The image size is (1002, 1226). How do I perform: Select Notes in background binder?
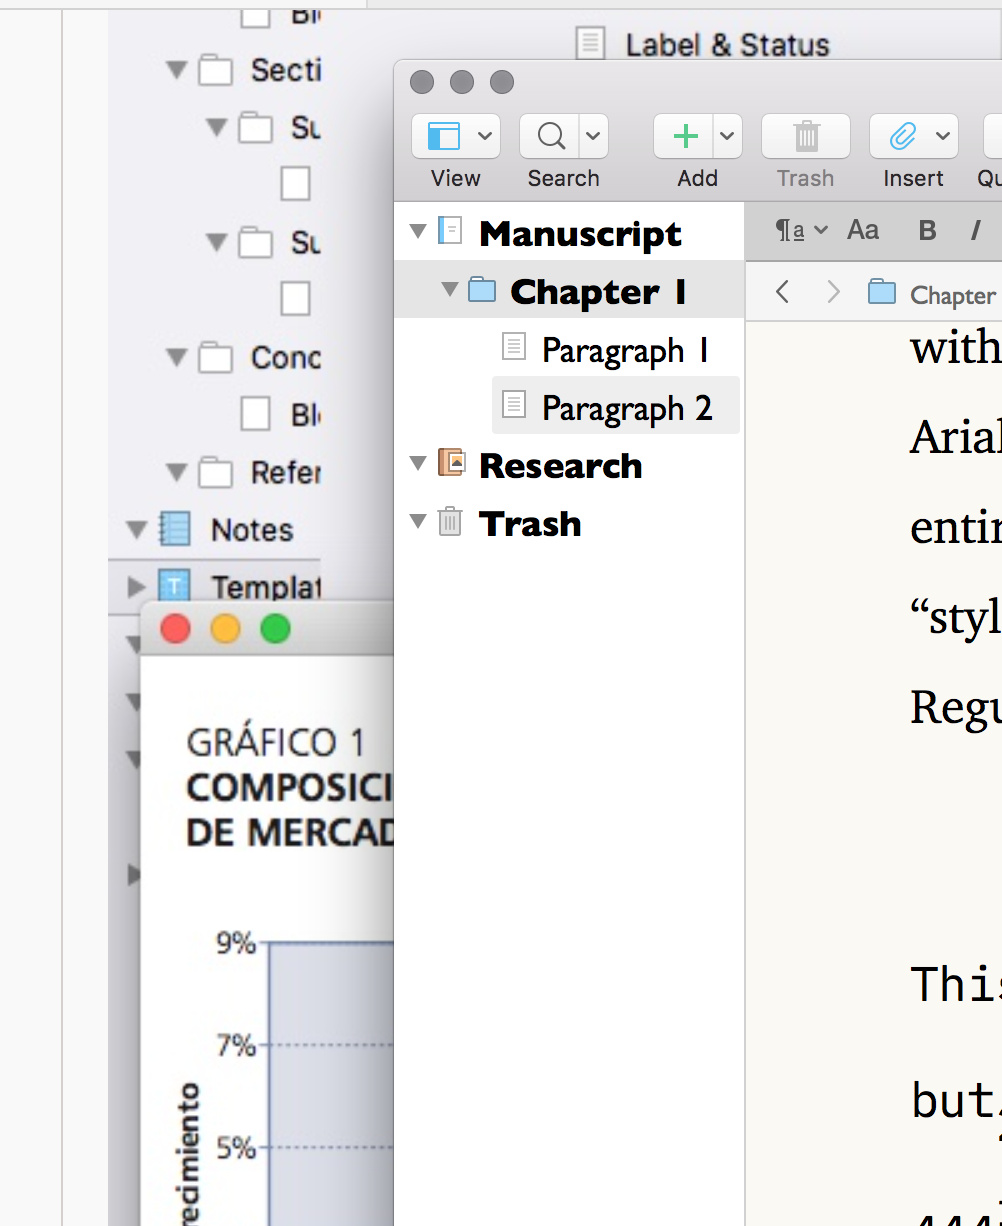point(252,530)
